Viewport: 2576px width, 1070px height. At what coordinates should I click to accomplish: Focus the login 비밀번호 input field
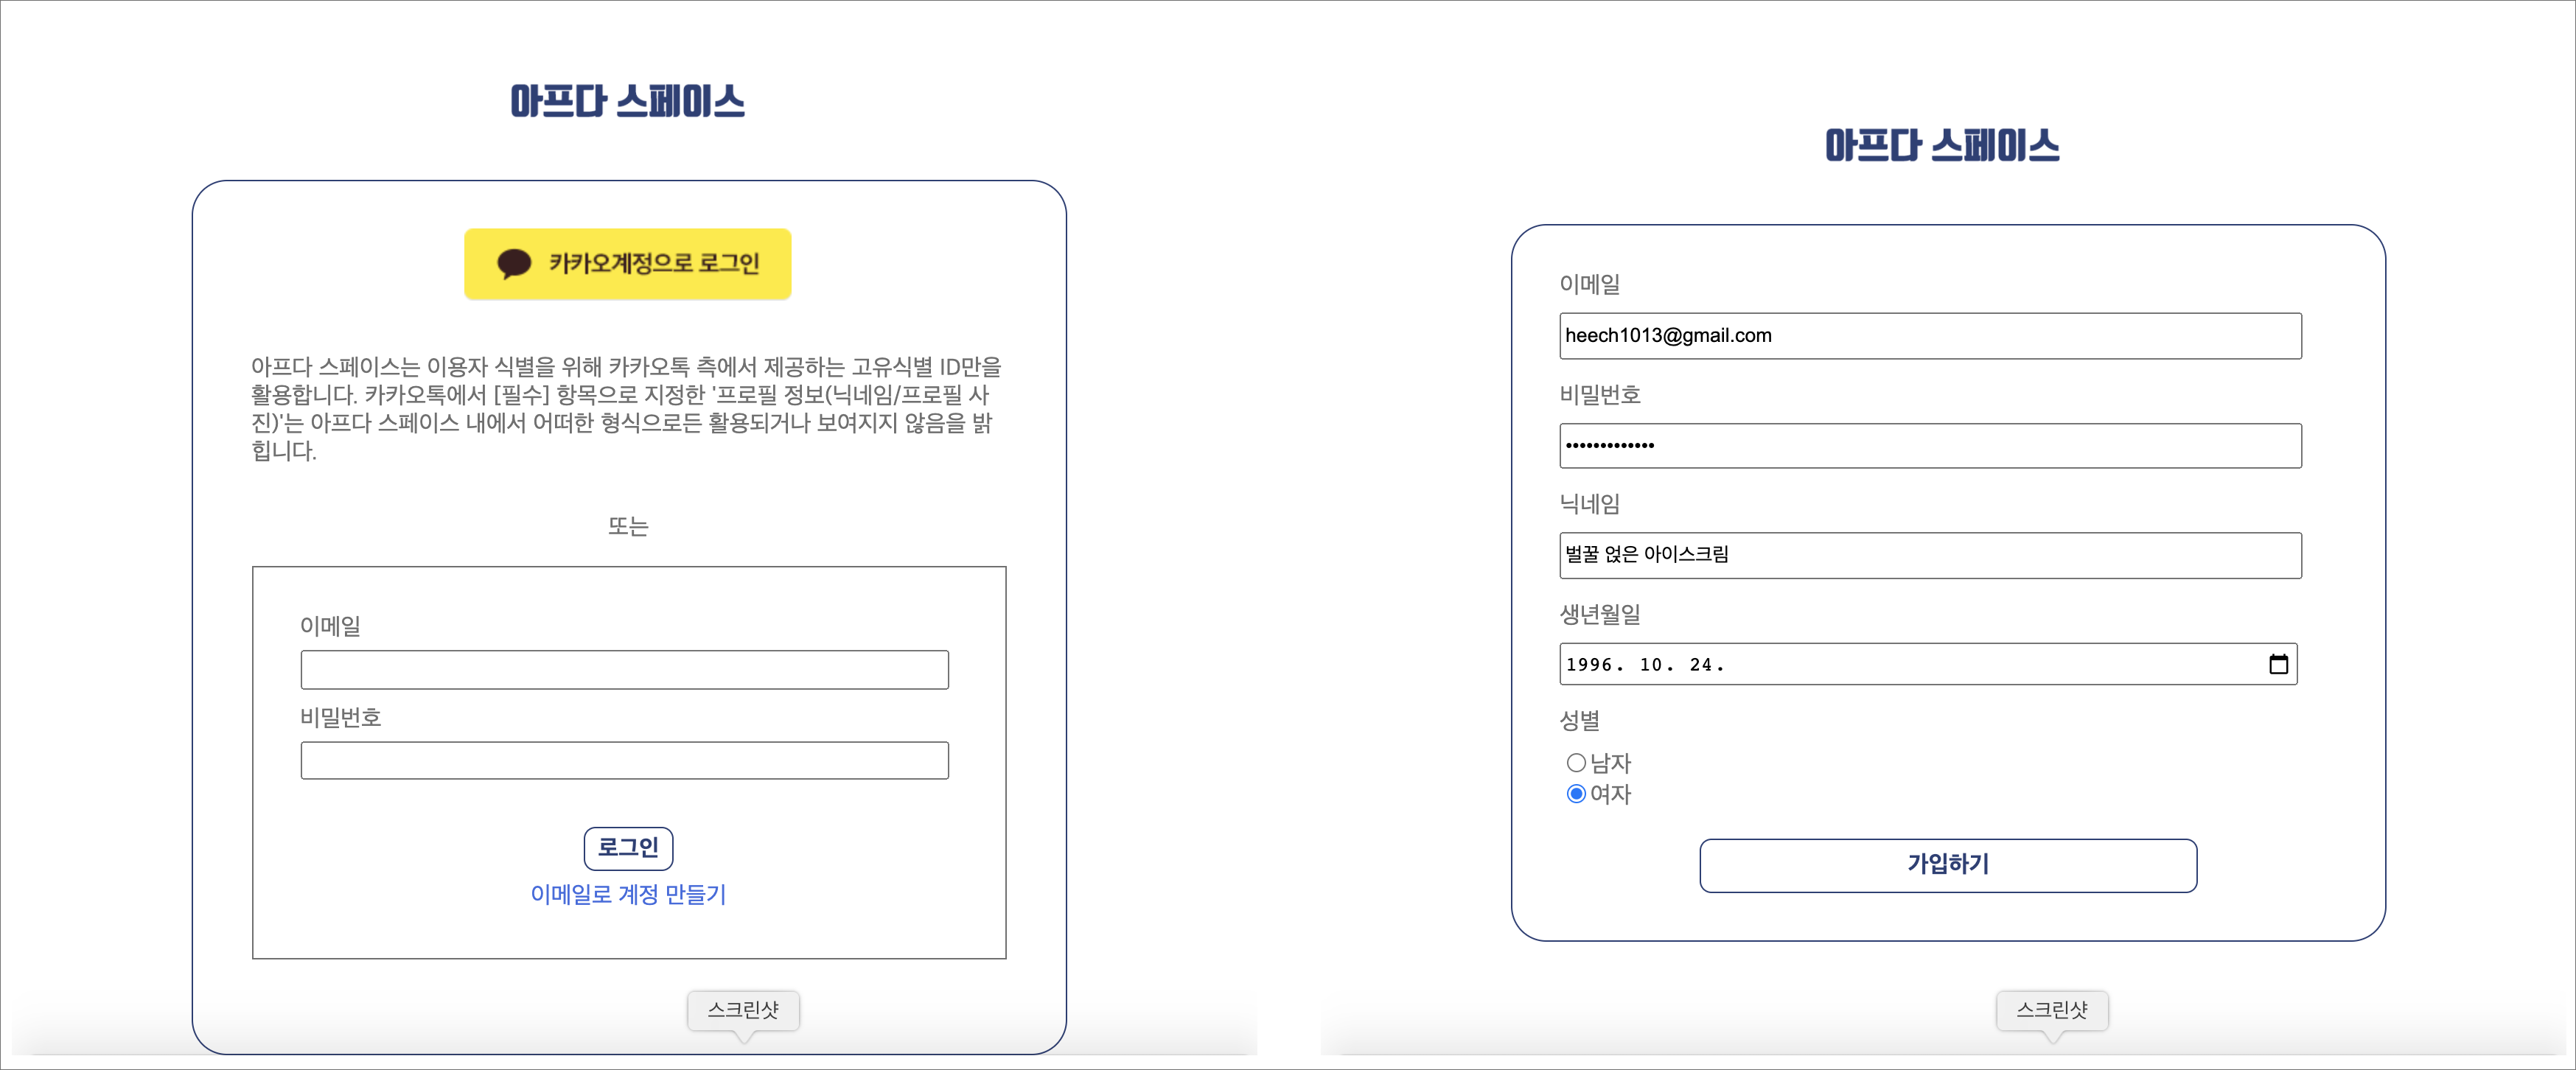click(x=624, y=761)
